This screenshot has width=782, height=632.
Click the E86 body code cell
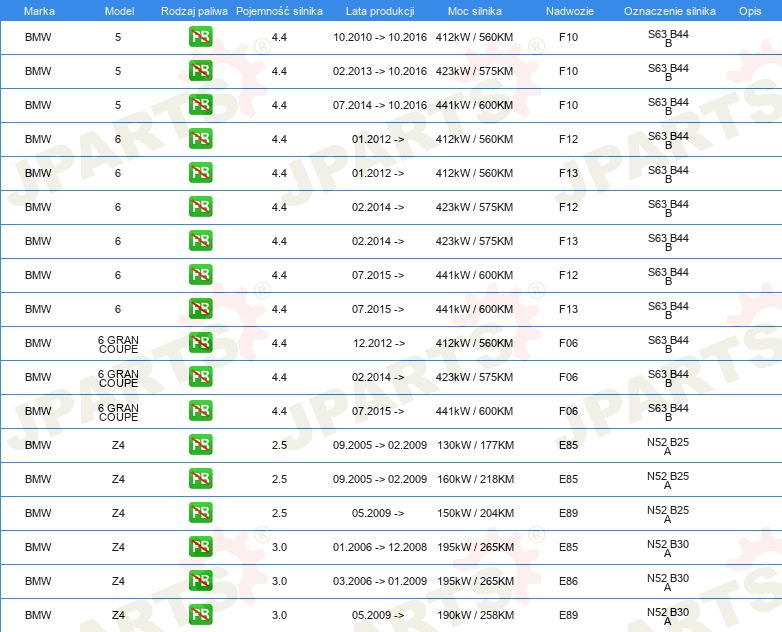tap(568, 581)
